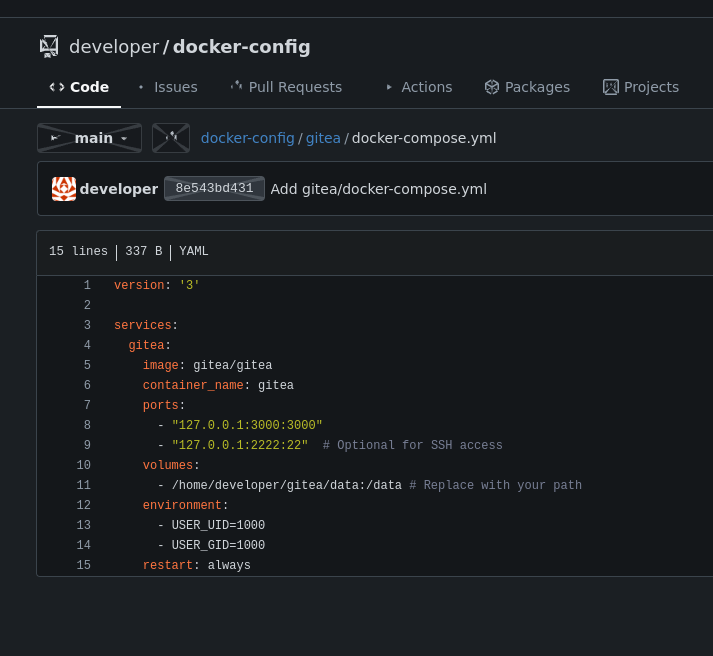Open the gitea folder in breadcrumb
Image resolution: width=713 pixels, height=656 pixels.
pos(323,138)
